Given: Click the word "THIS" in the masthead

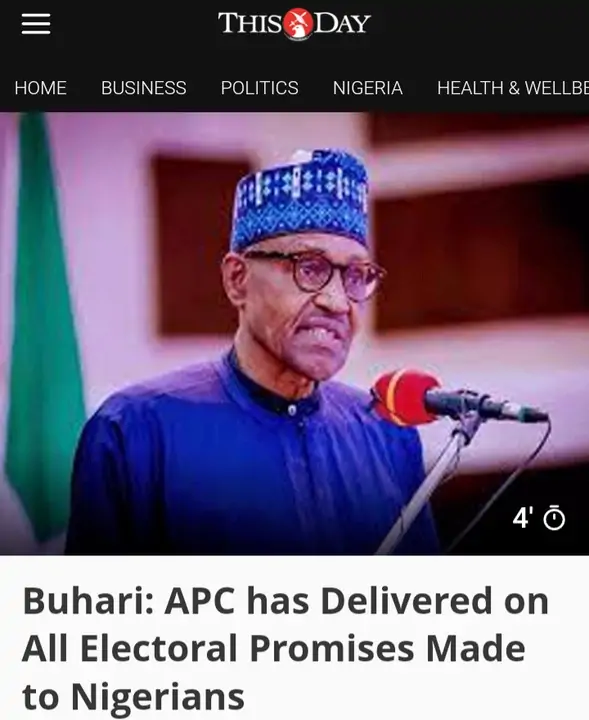Looking at the screenshot, I should [250, 23].
